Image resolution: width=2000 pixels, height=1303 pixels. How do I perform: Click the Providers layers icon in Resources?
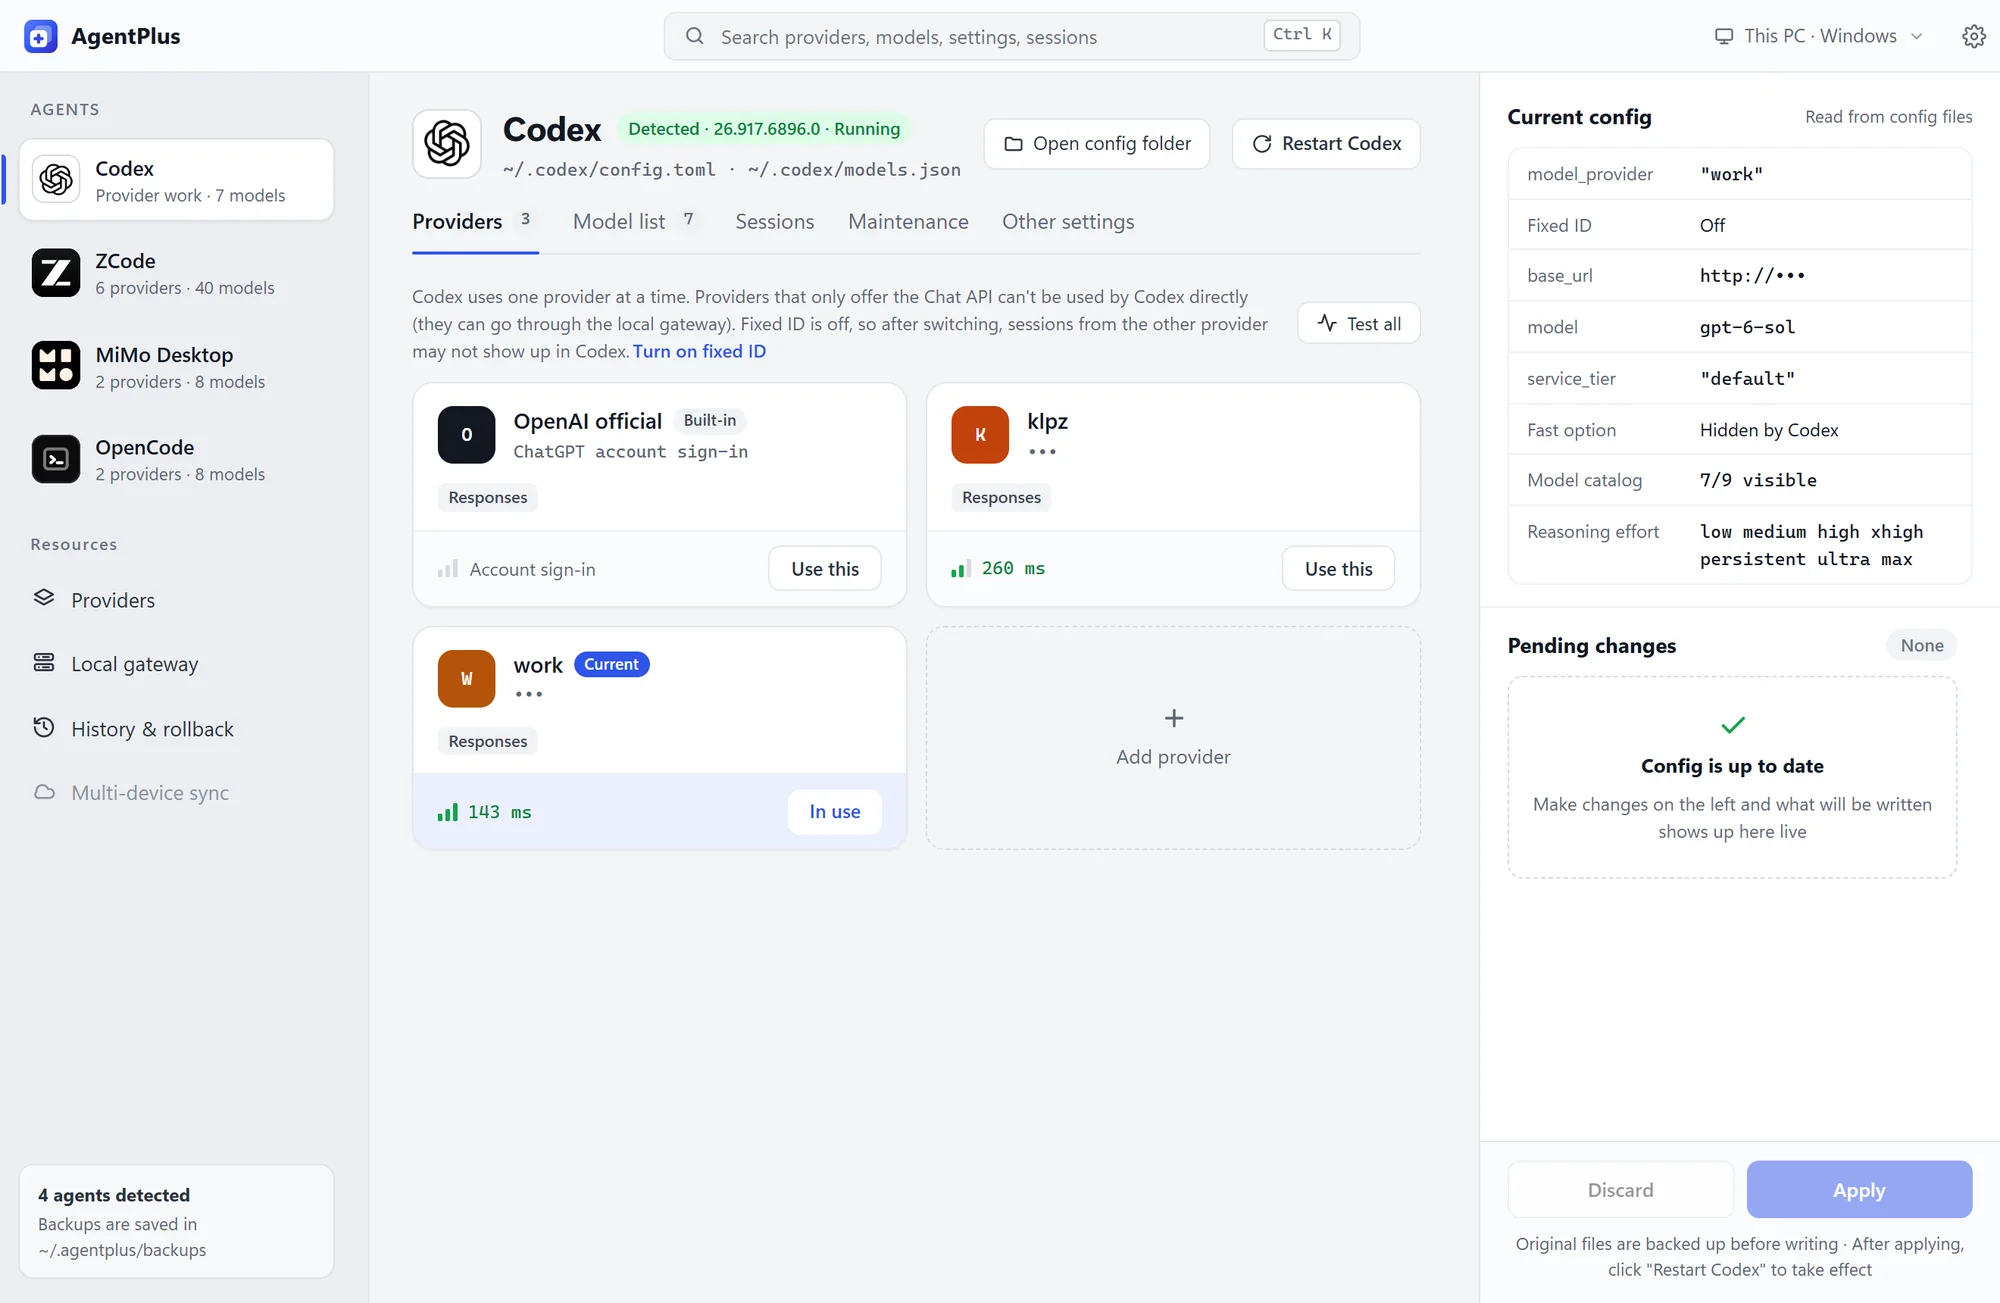click(44, 598)
